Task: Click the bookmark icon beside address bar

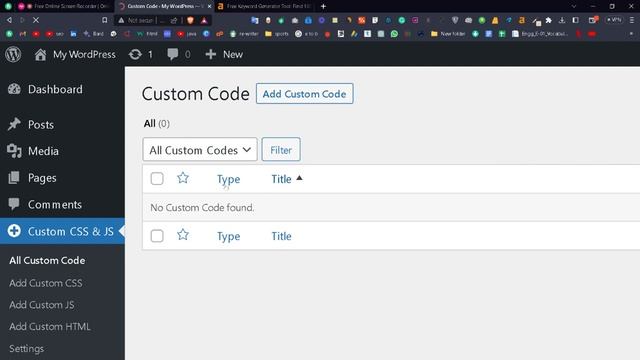Action: click(x=104, y=20)
